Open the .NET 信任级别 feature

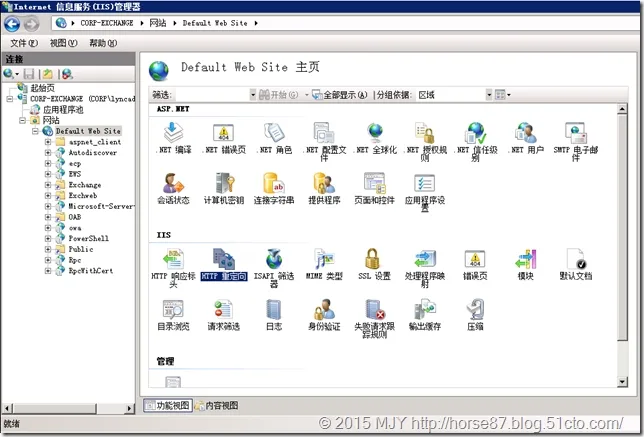click(475, 141)
